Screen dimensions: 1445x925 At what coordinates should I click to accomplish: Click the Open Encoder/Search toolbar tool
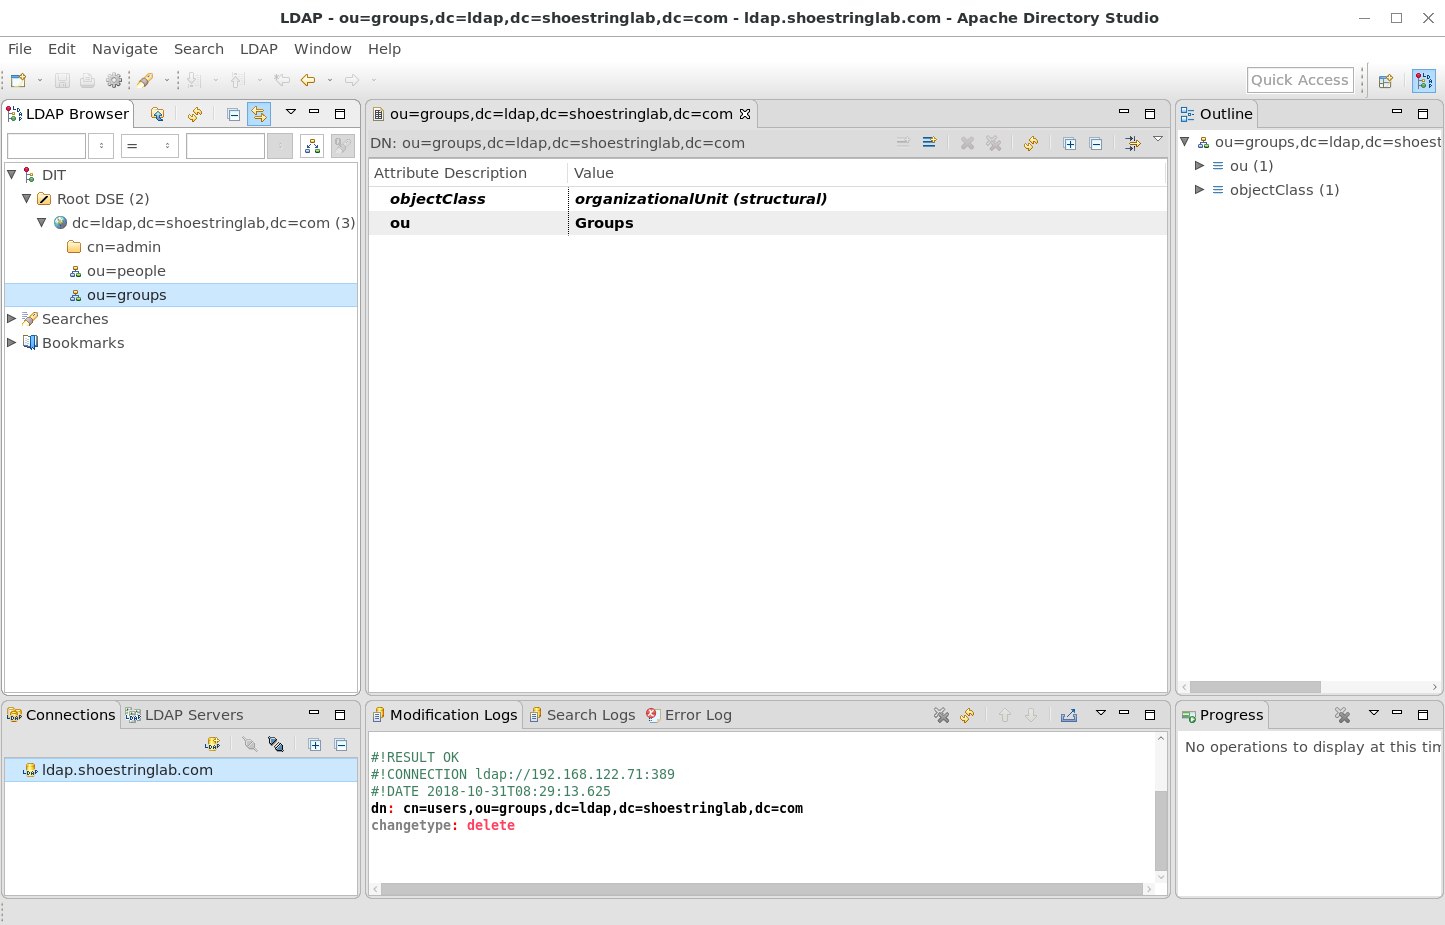click(146, 80)
